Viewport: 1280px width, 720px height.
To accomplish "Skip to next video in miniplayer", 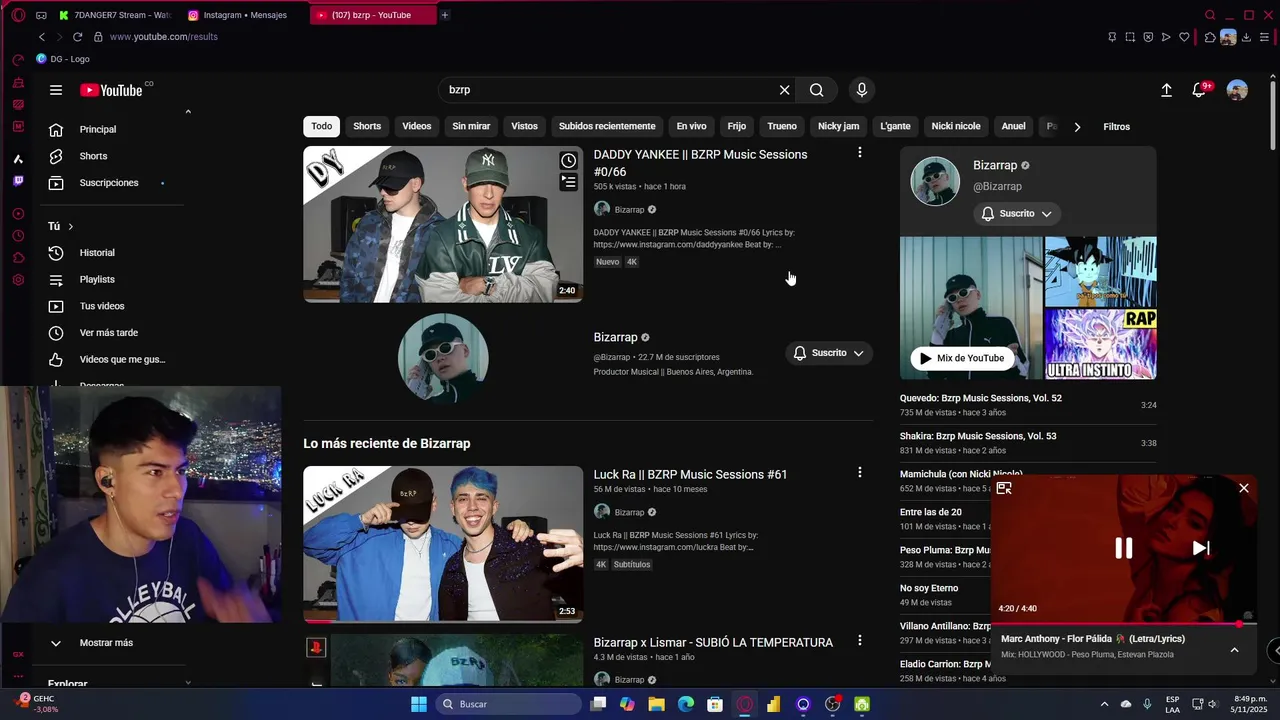I will click(x=1201, y=548).
